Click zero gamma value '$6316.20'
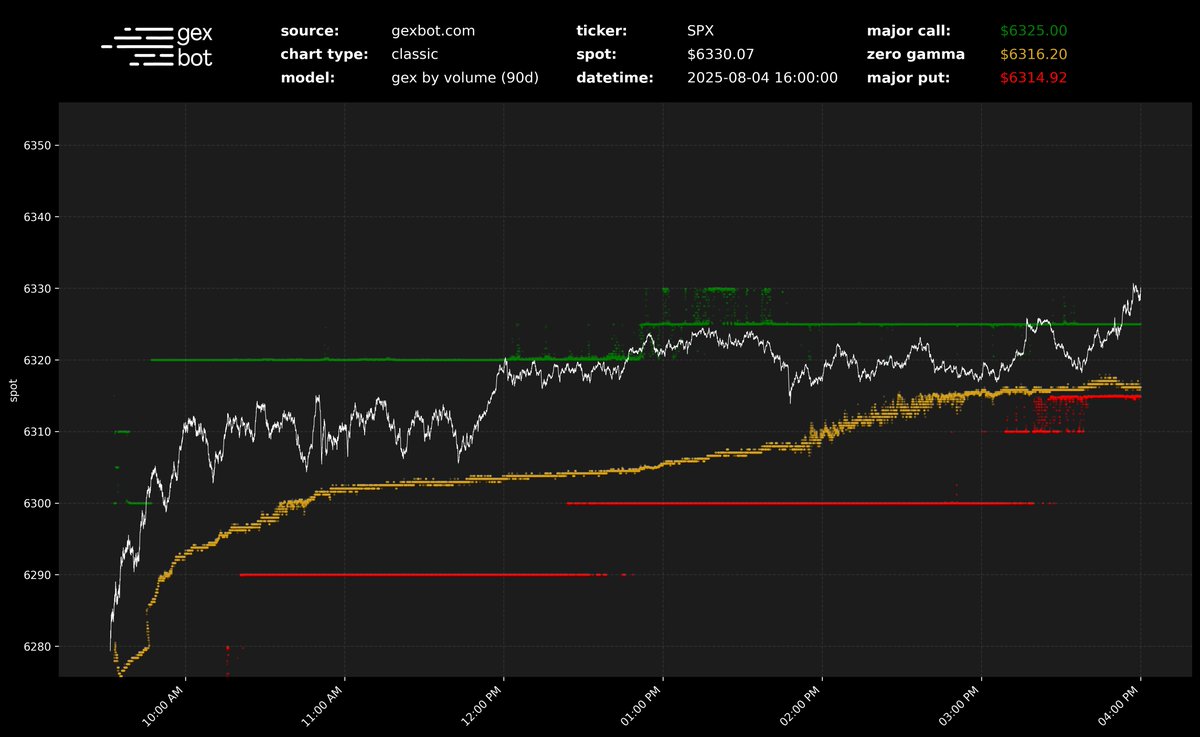The image size is (1200, 737). (1034, 54)
